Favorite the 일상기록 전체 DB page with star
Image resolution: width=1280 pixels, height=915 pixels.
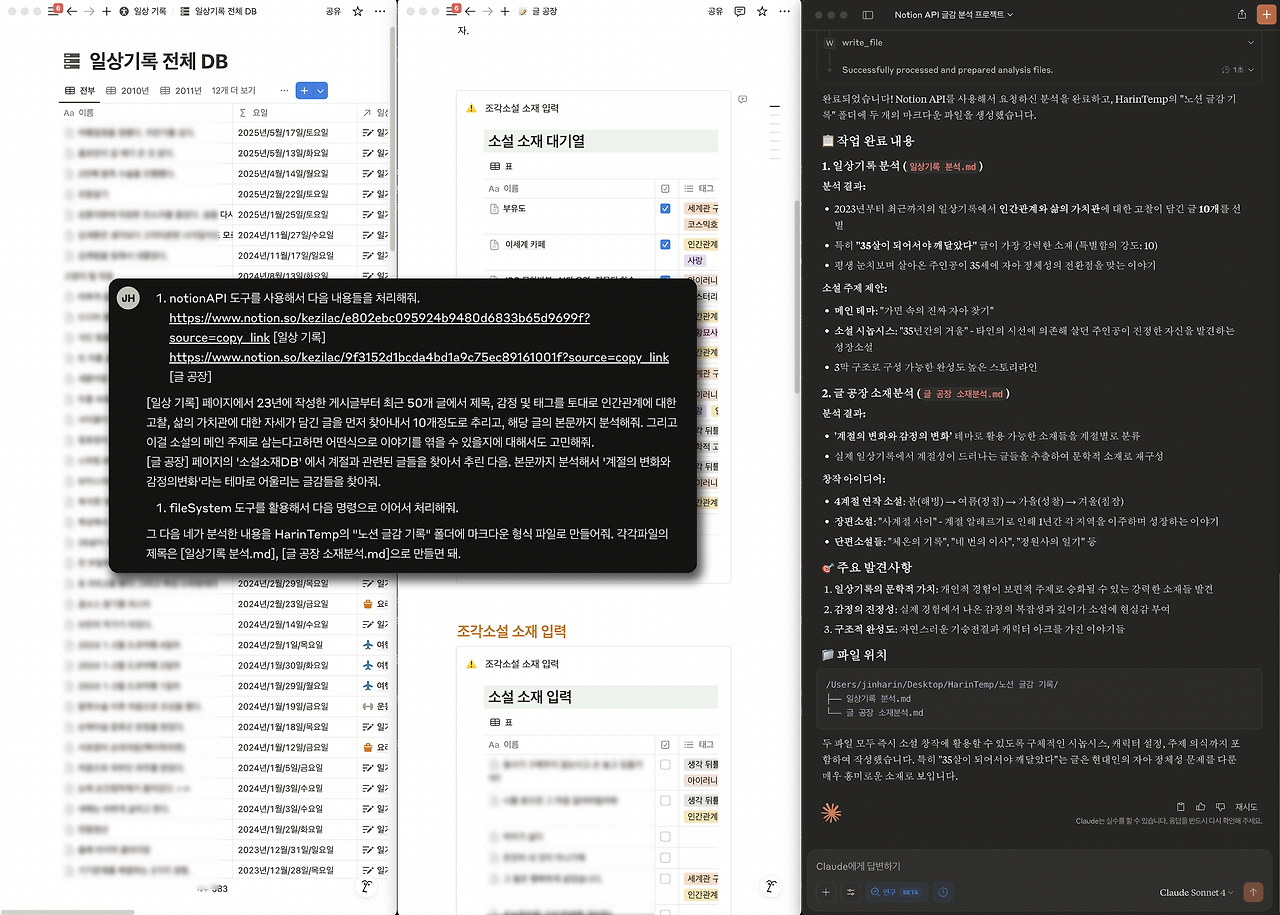pos(358,12)
